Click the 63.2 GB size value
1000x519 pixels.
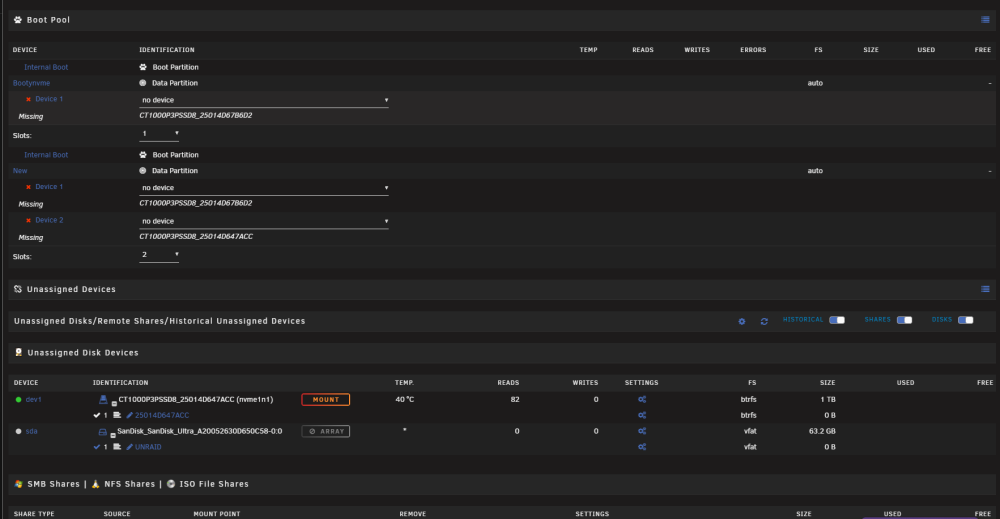[x=822, y=431]
